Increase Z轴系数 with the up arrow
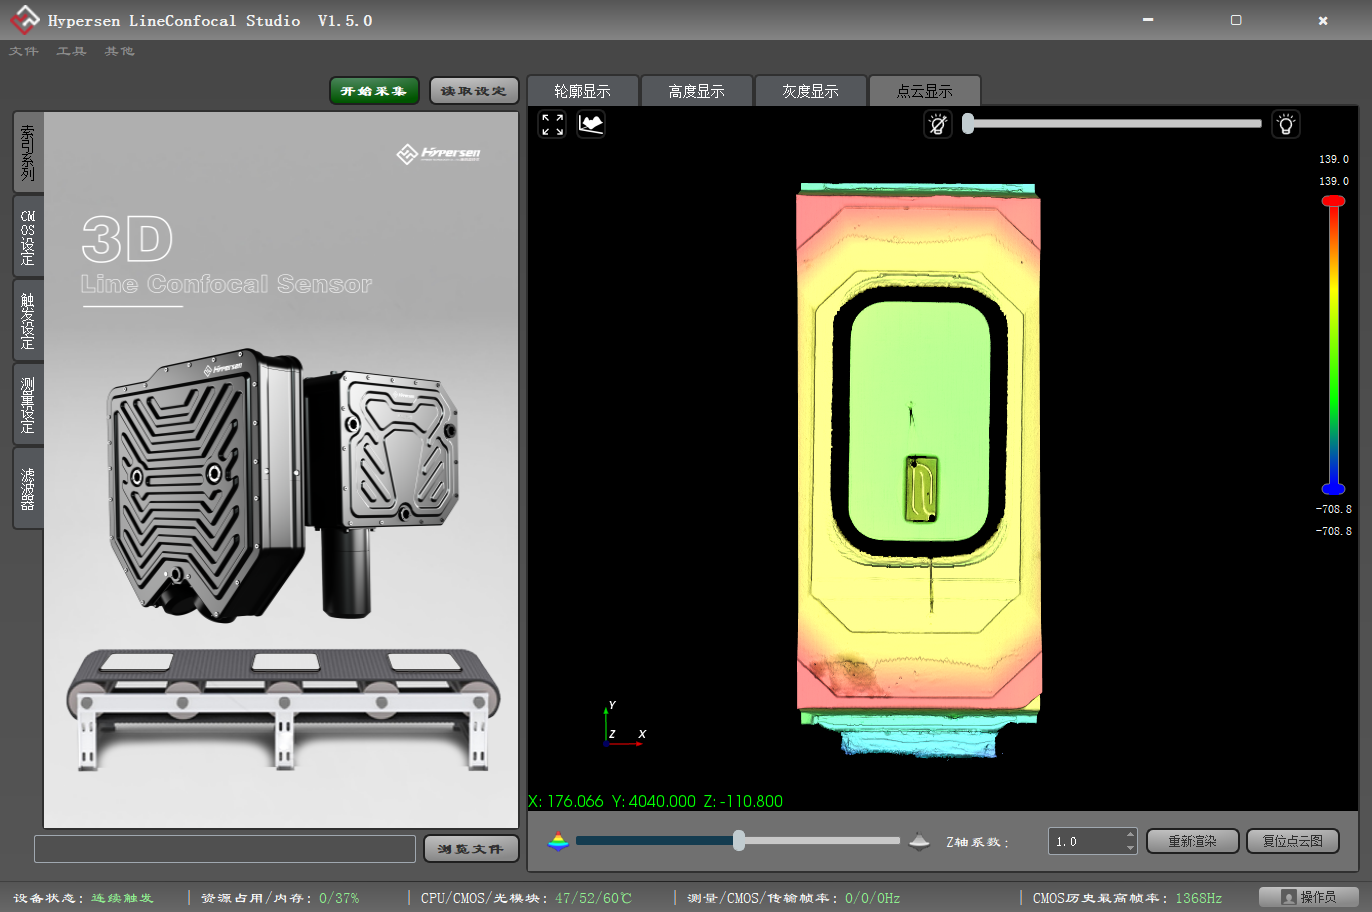 click(x=1130, y=834)
